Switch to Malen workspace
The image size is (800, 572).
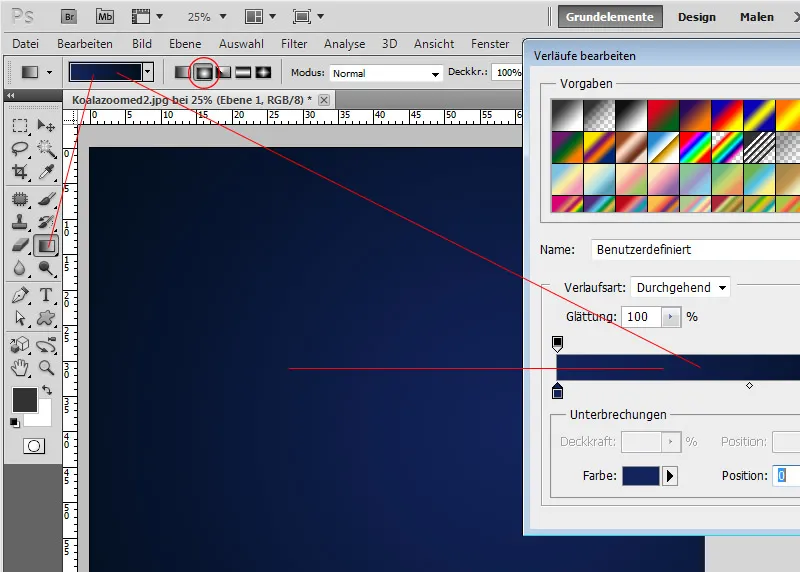click(x=757, y=17)
